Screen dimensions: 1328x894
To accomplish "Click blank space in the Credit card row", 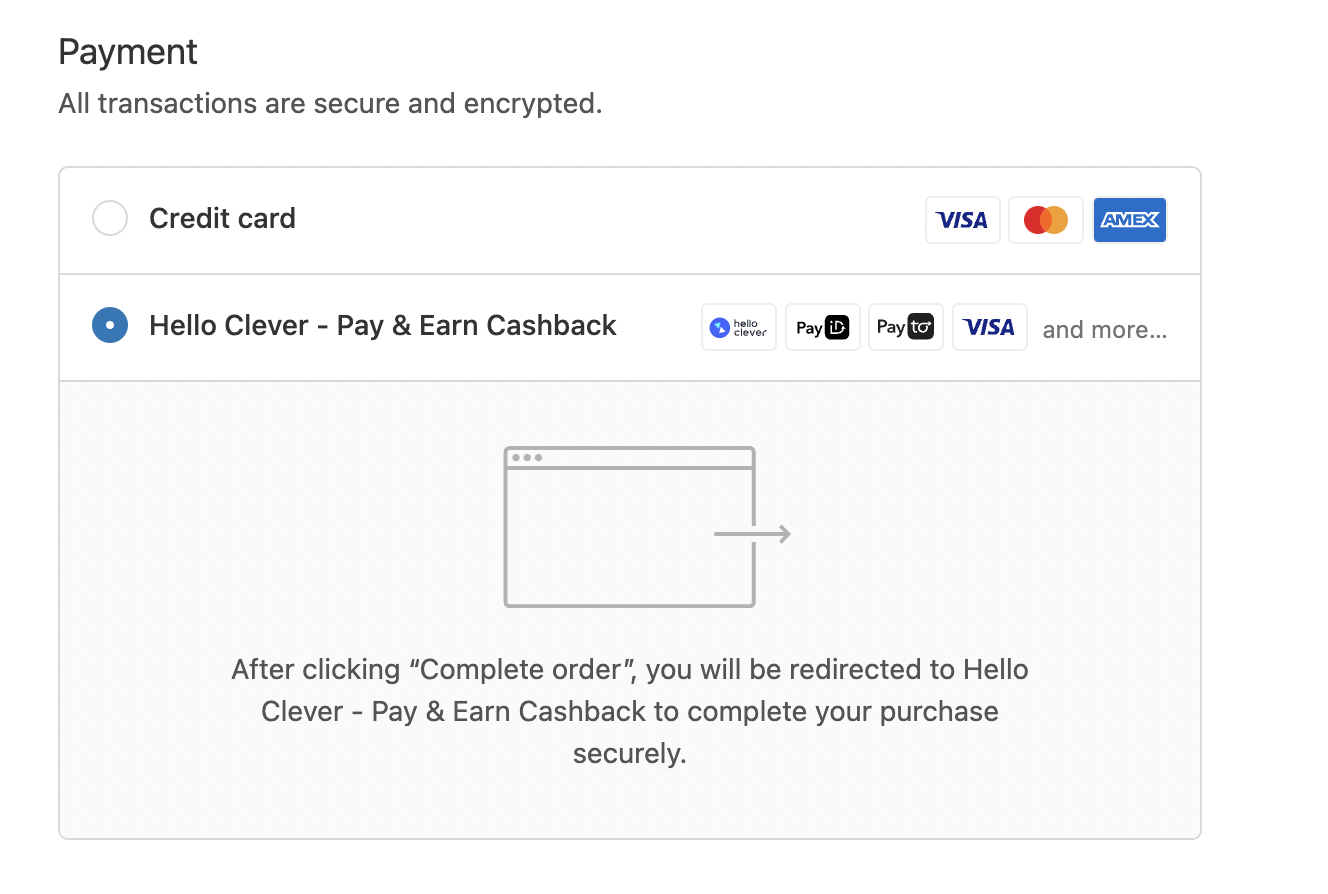I will tap(600, 220).
